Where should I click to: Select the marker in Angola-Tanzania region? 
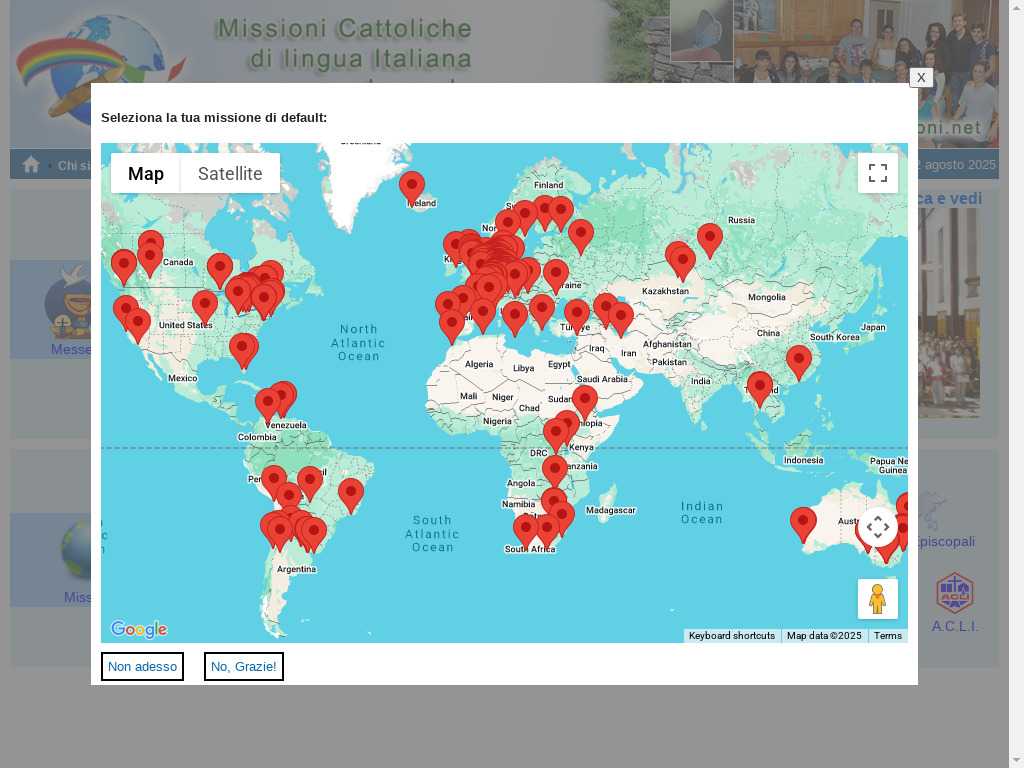pyautogui.click(x=554, y=472)
